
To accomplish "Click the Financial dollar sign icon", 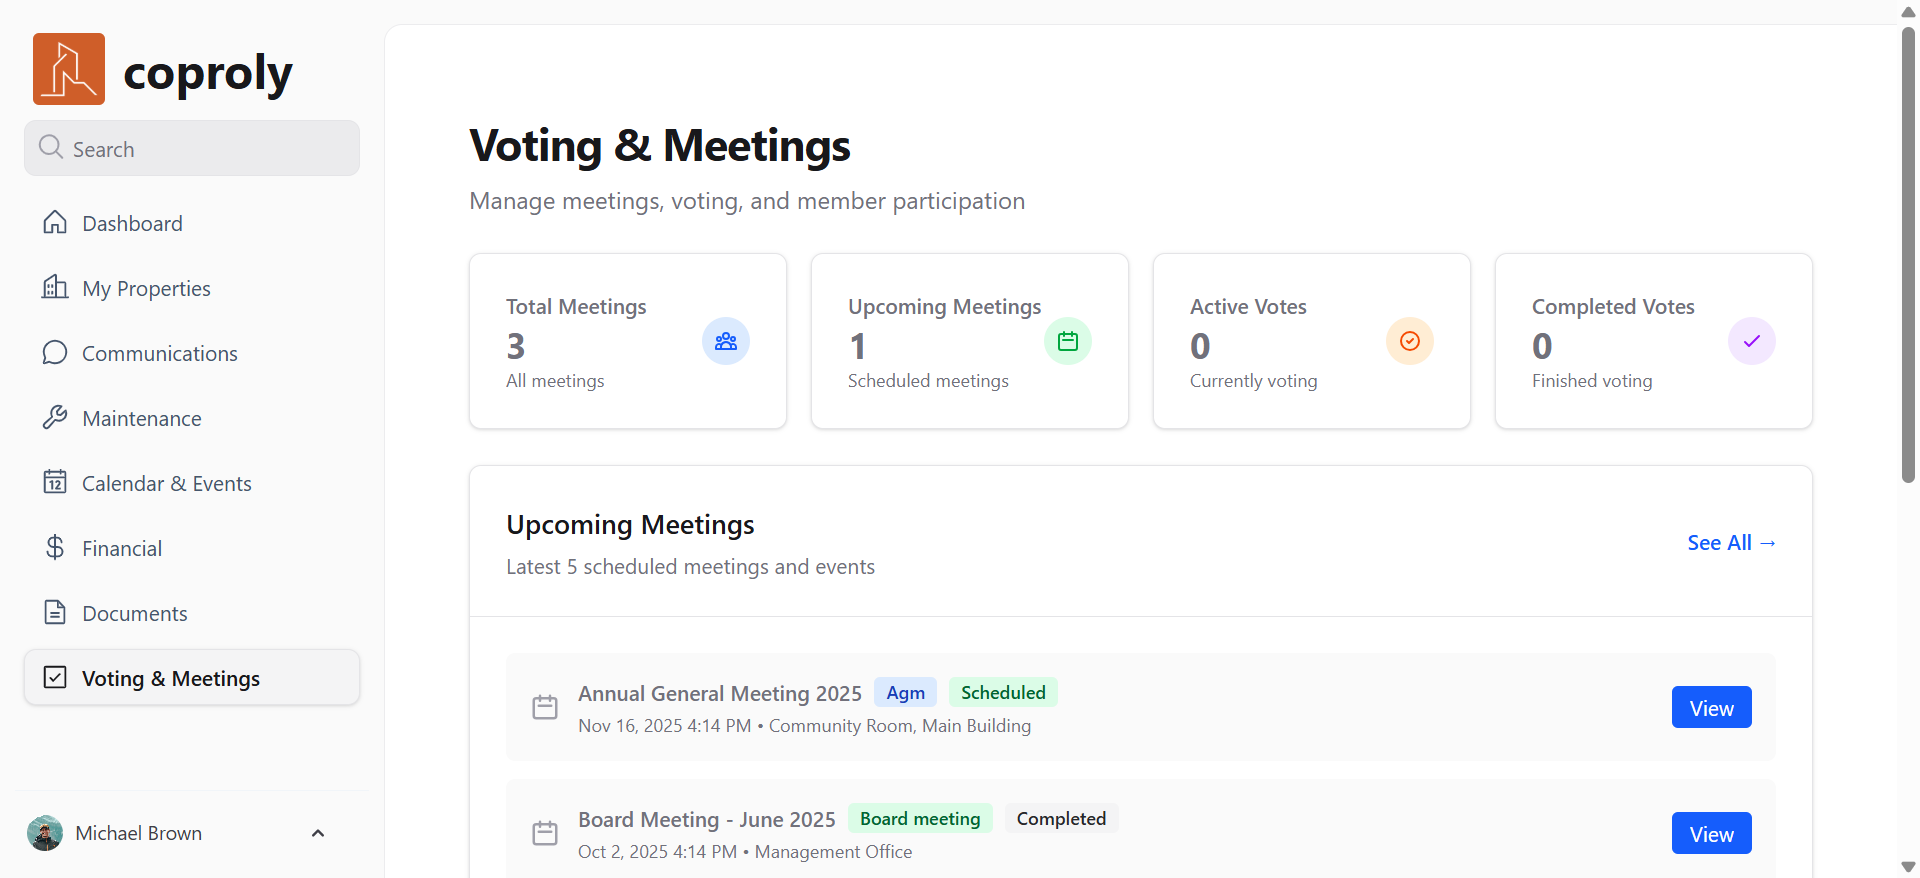I will pyautogui.click(x=55, y=548).
